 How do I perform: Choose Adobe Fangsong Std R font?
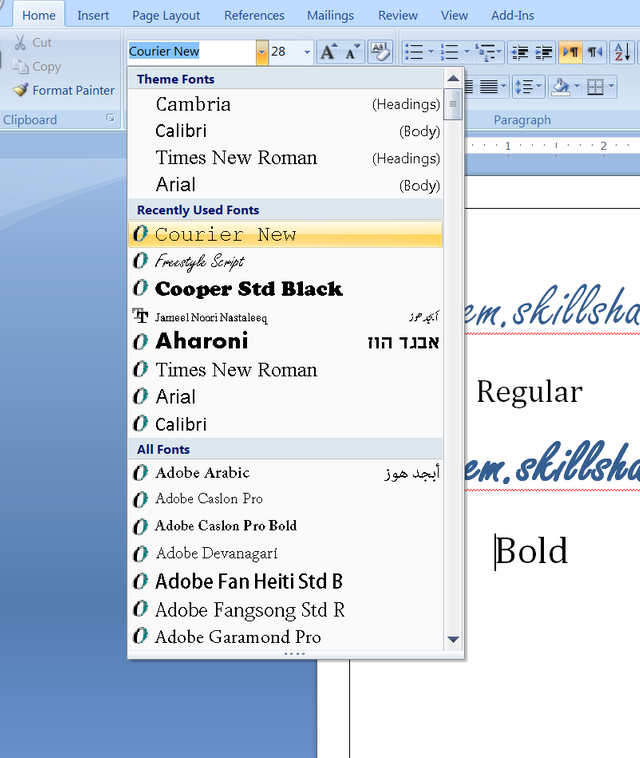click(x=285, y=610)
